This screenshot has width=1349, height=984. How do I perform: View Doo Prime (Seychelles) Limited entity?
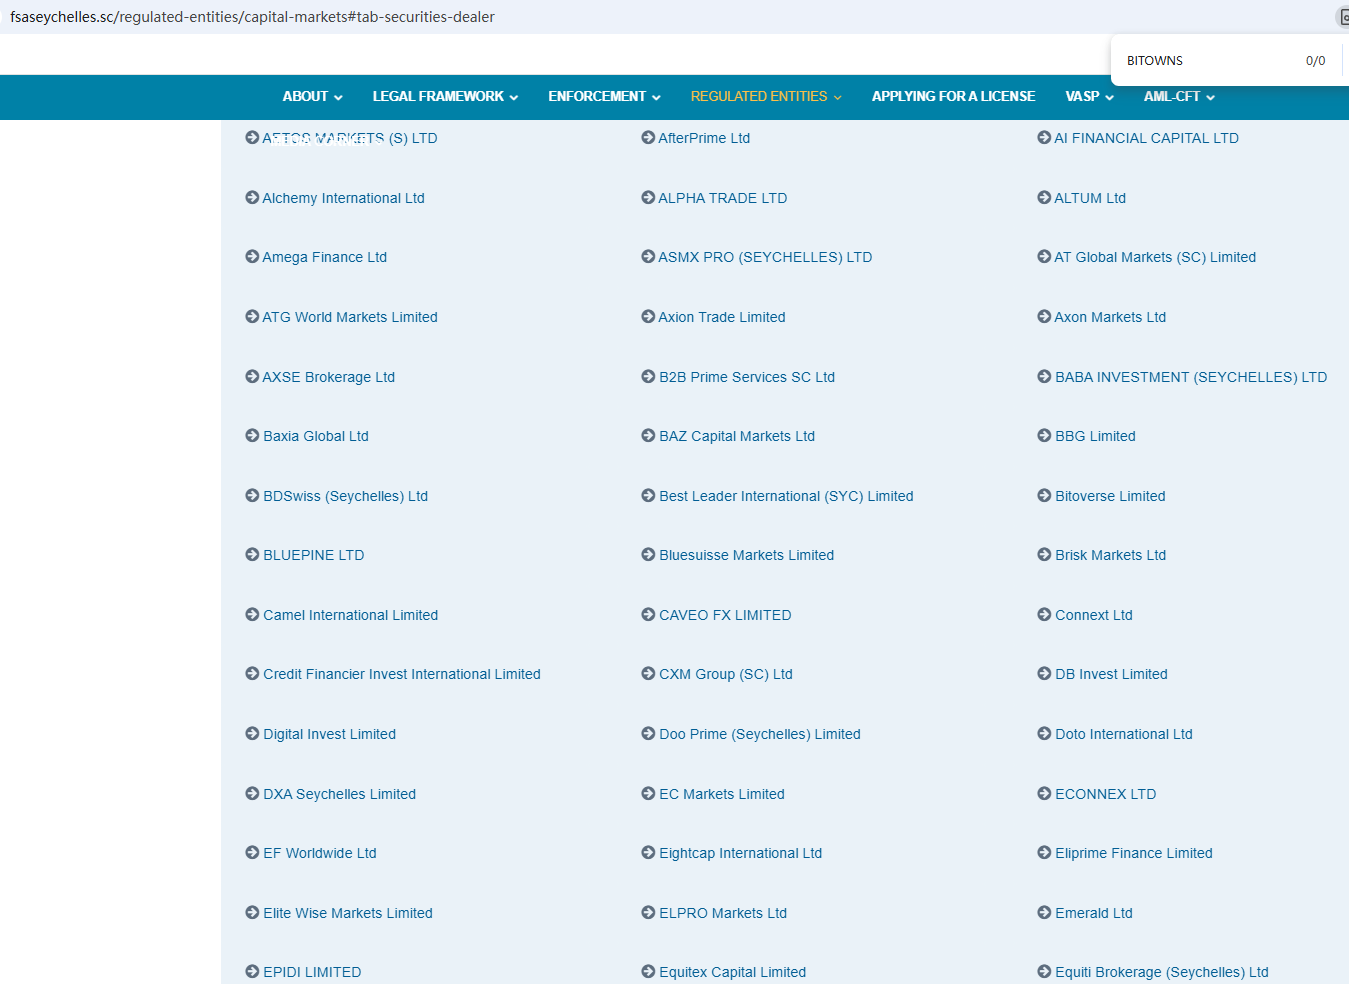coord(760,734)
